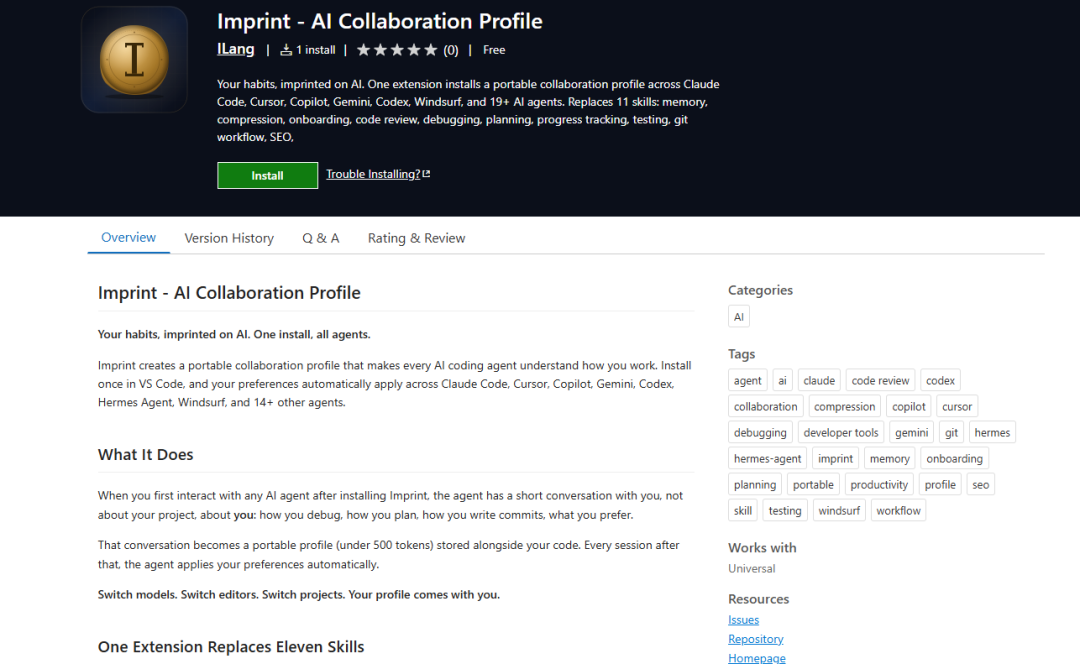Screen dimensions: 1080x664
Task: Click the codex tag
Action: tap(940, 380)
